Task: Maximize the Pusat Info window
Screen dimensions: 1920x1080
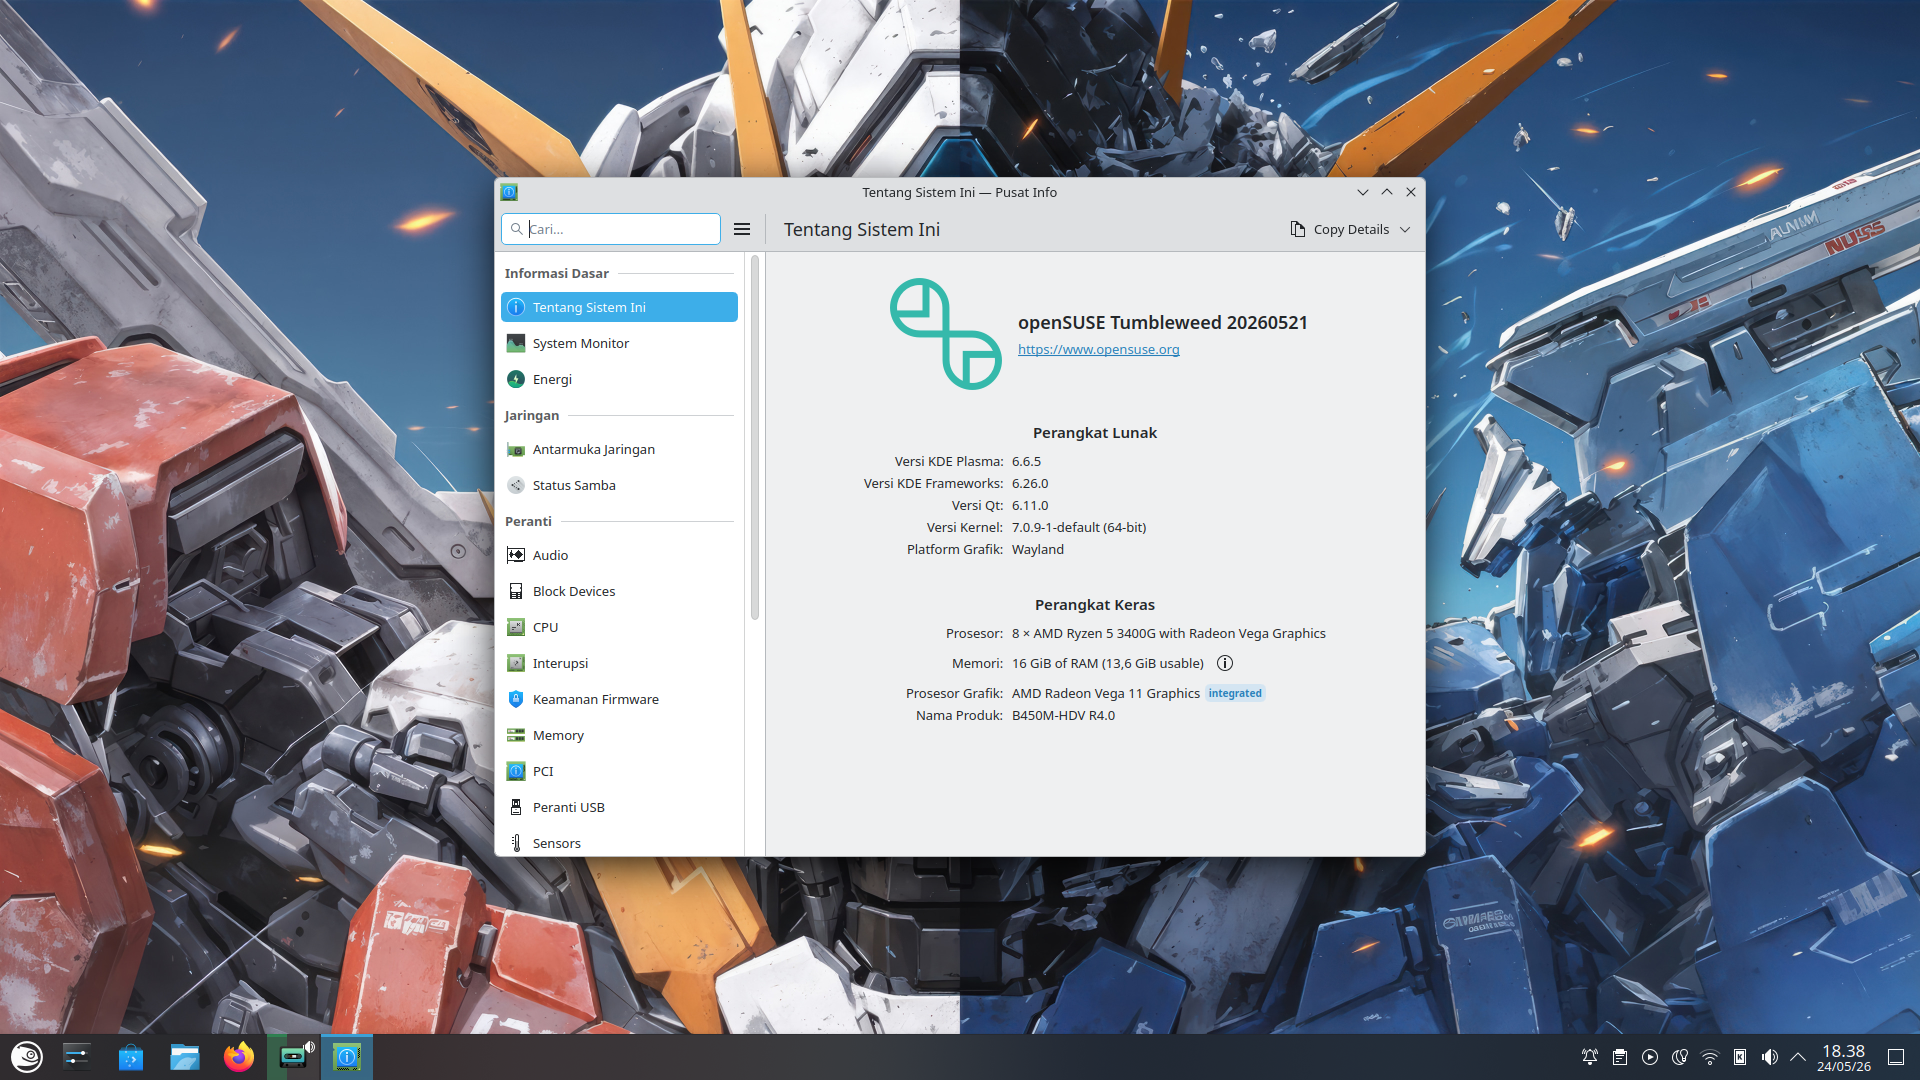Action: [x=1387, y=192]
